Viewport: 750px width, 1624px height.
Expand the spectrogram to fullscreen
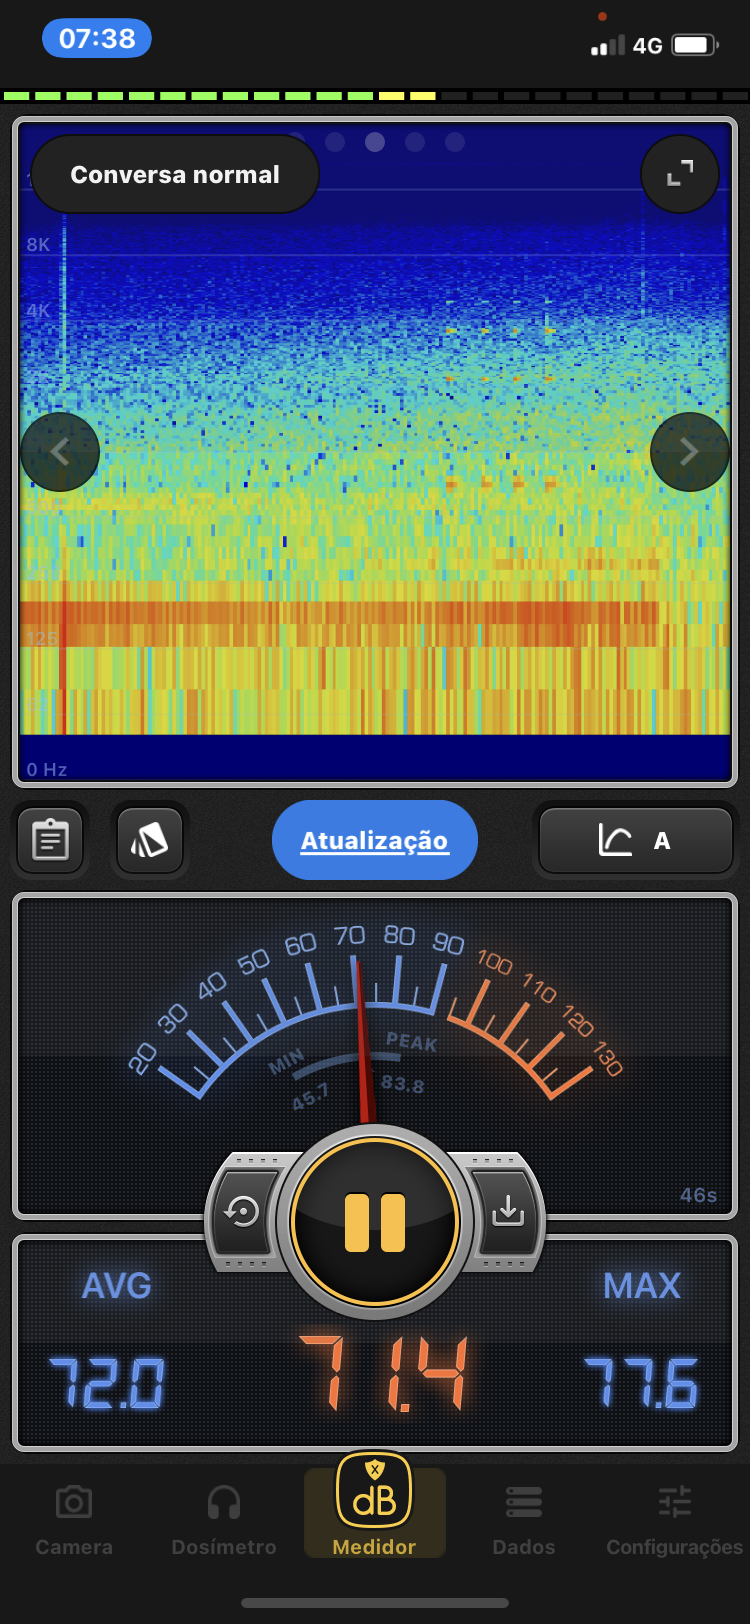point(680,175)
